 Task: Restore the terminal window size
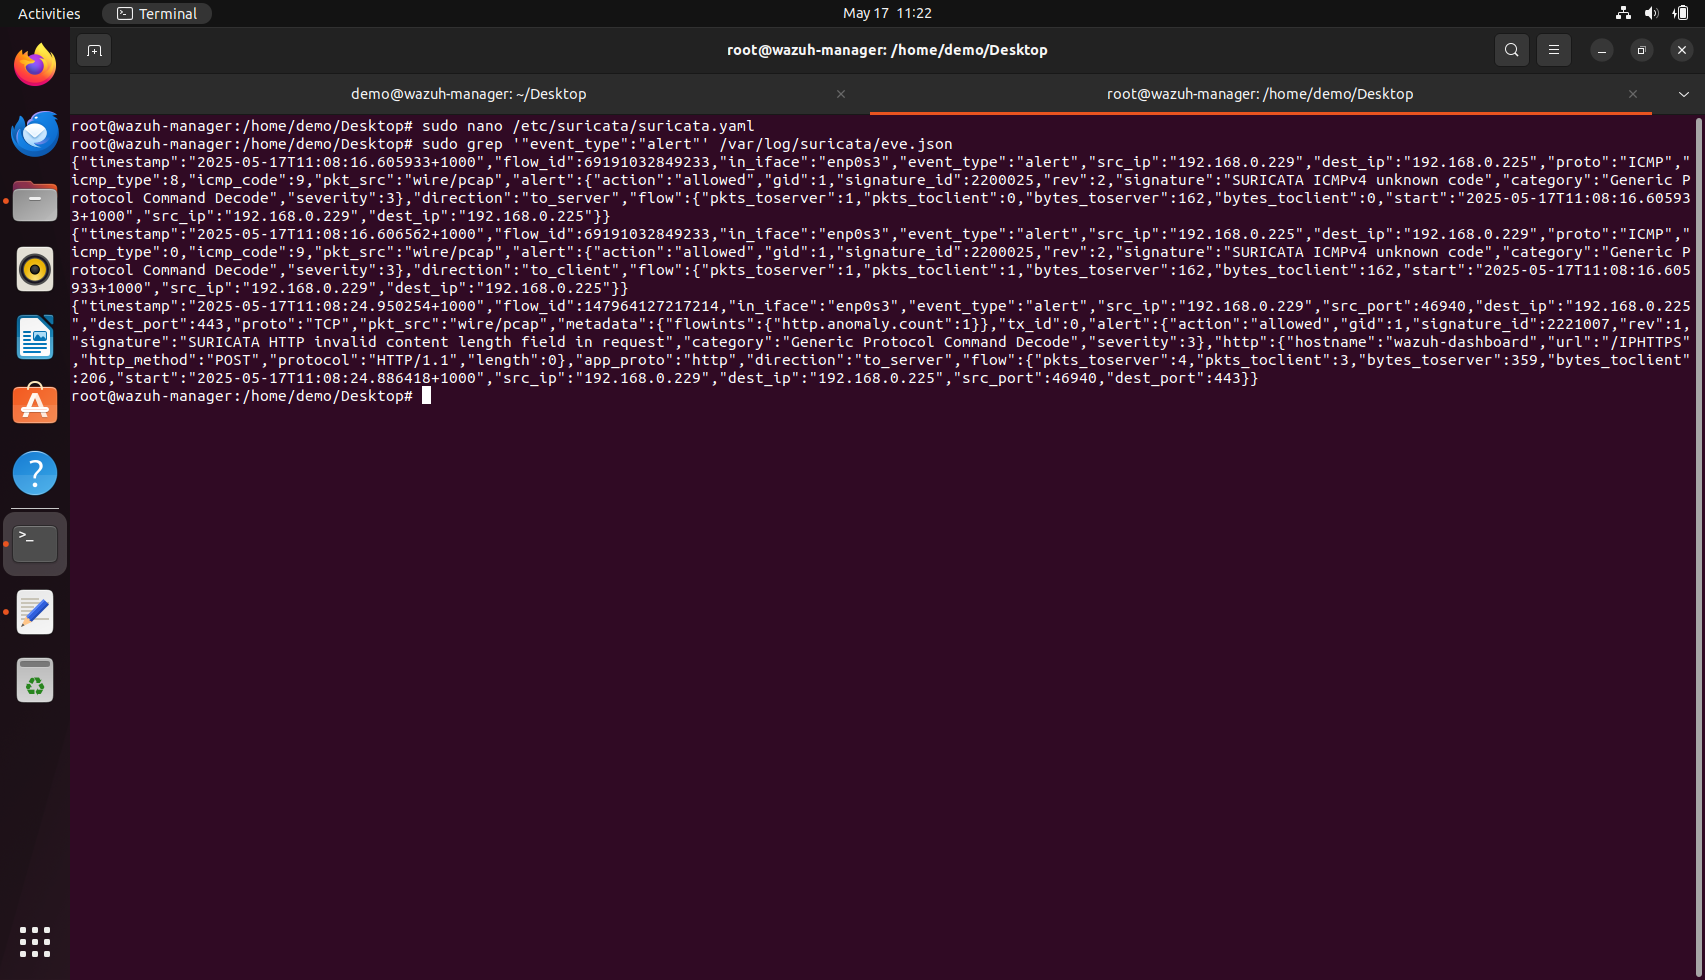1642,50
